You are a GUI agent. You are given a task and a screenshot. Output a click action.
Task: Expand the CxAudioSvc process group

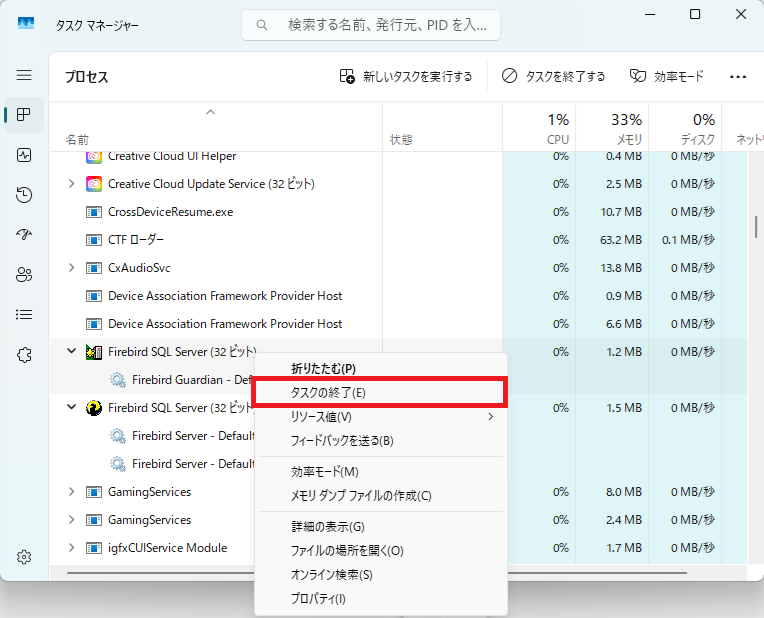71,268
